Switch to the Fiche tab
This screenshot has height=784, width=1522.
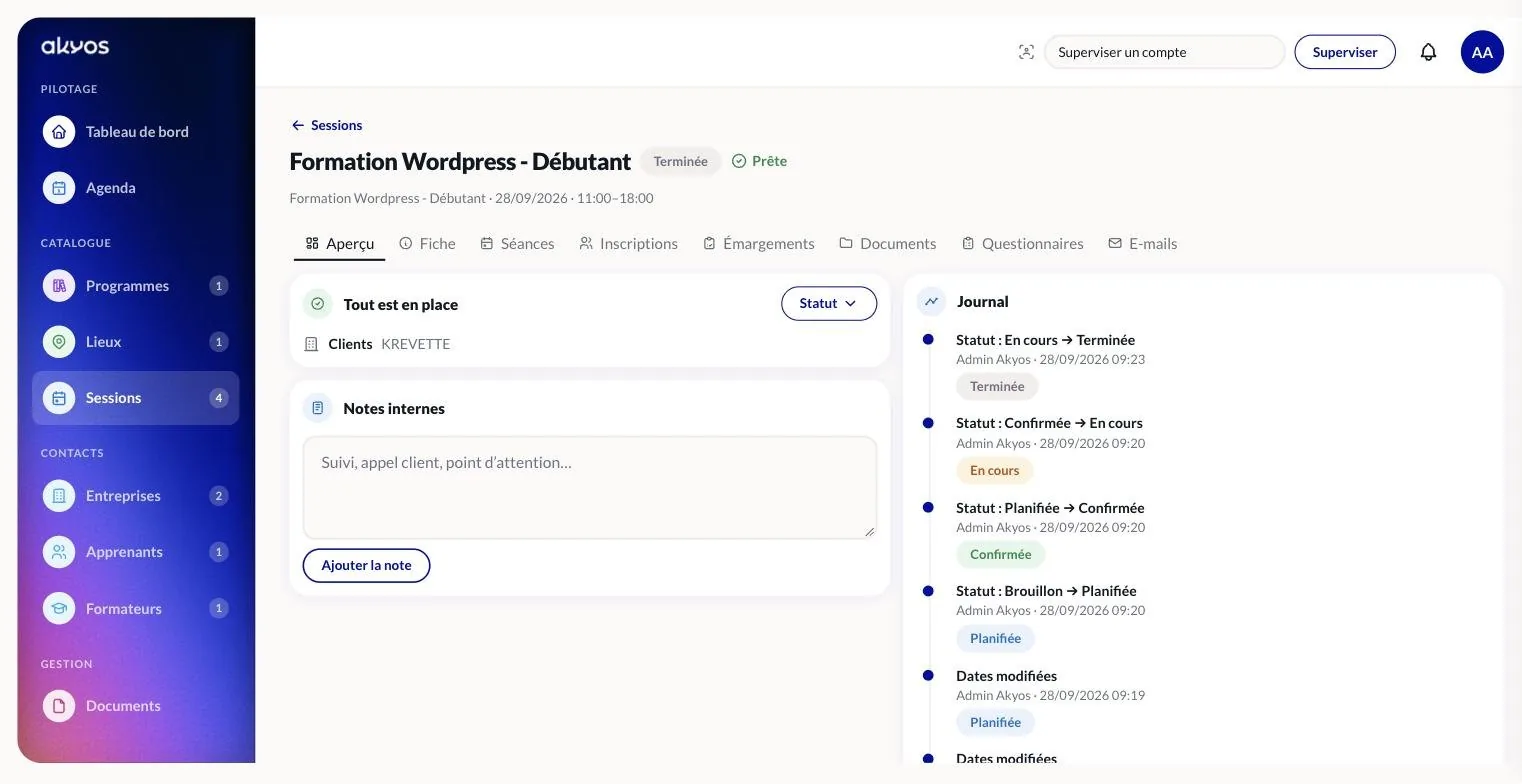(x=427, y=244)
